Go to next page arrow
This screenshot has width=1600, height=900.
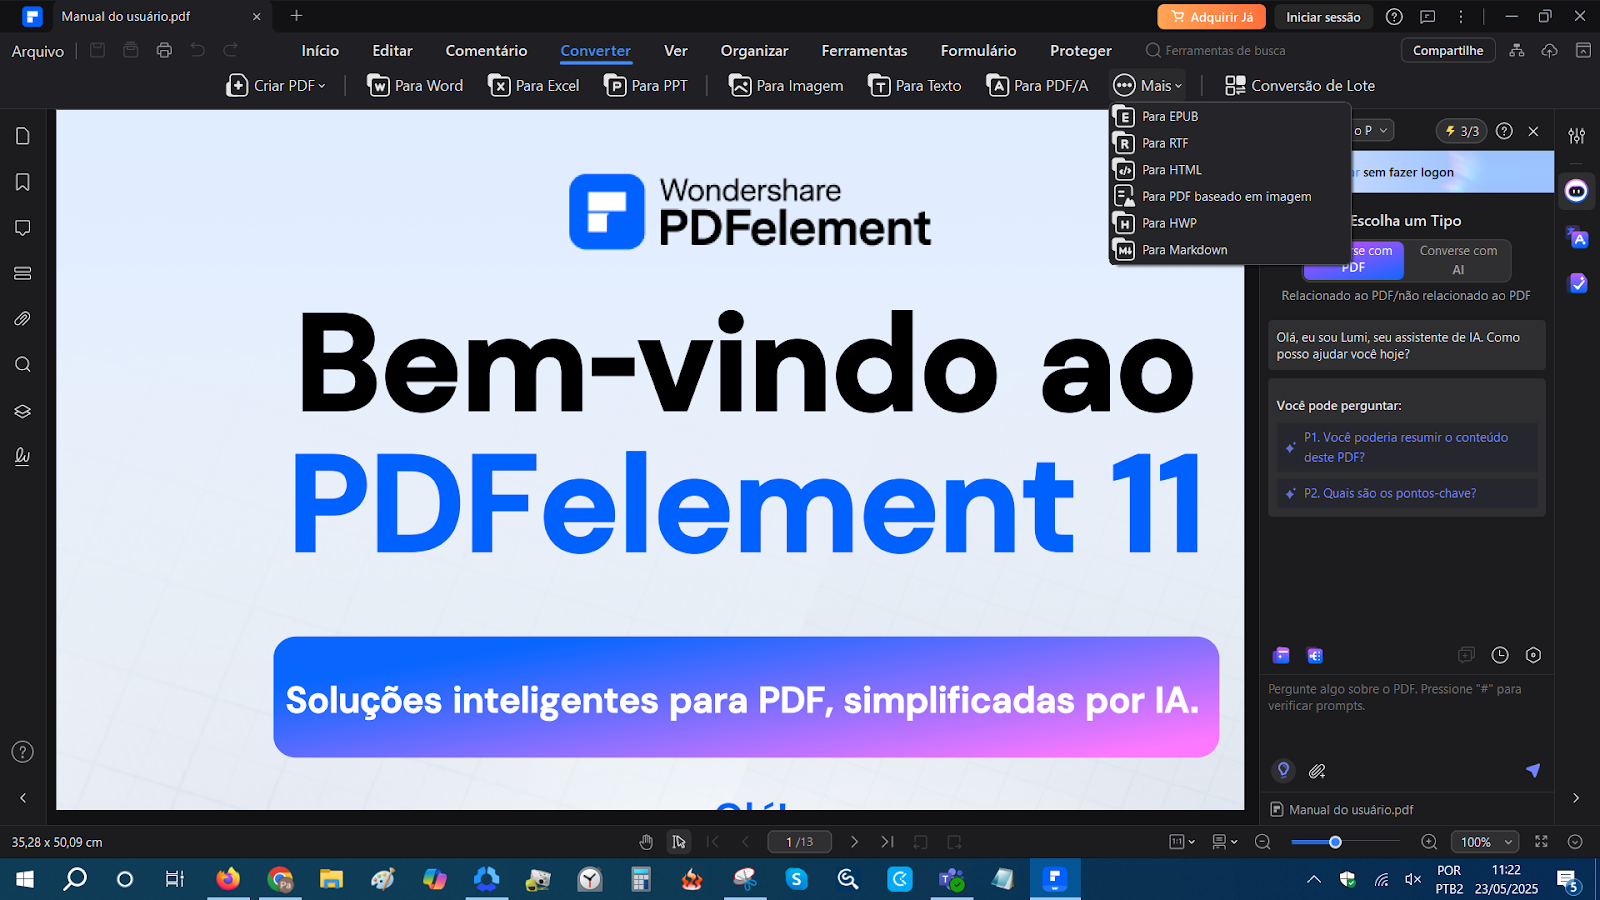click(854, 842)
